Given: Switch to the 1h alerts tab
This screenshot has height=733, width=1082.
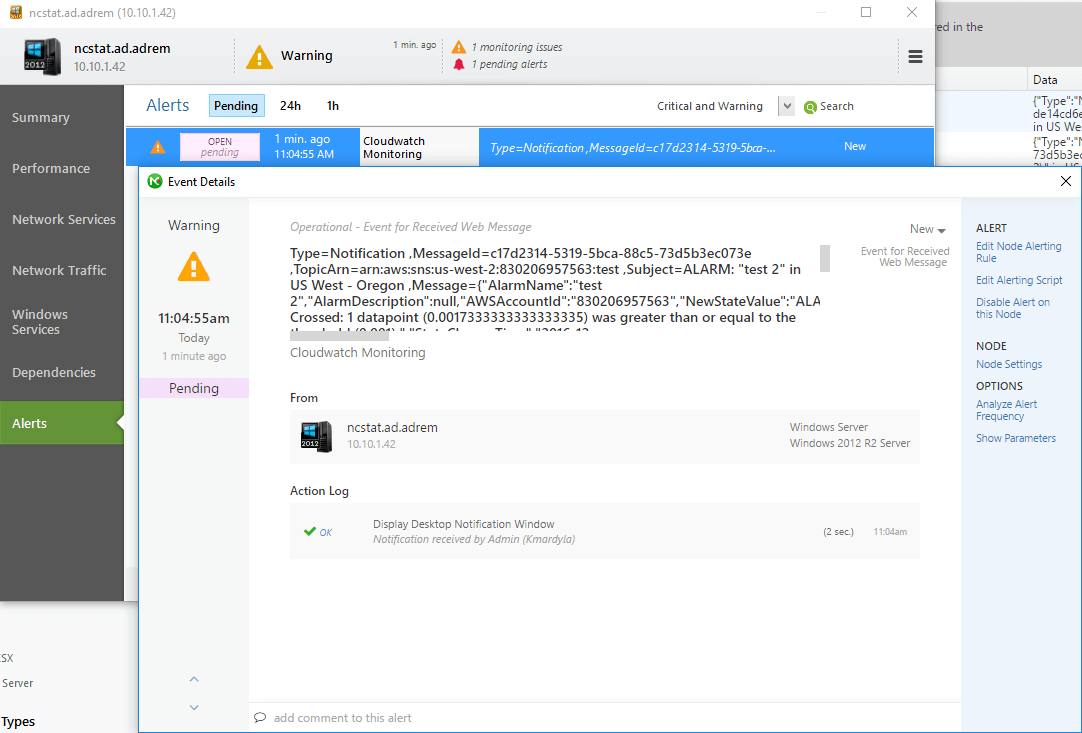Looking at the screenshot, I should coord(332,105).
